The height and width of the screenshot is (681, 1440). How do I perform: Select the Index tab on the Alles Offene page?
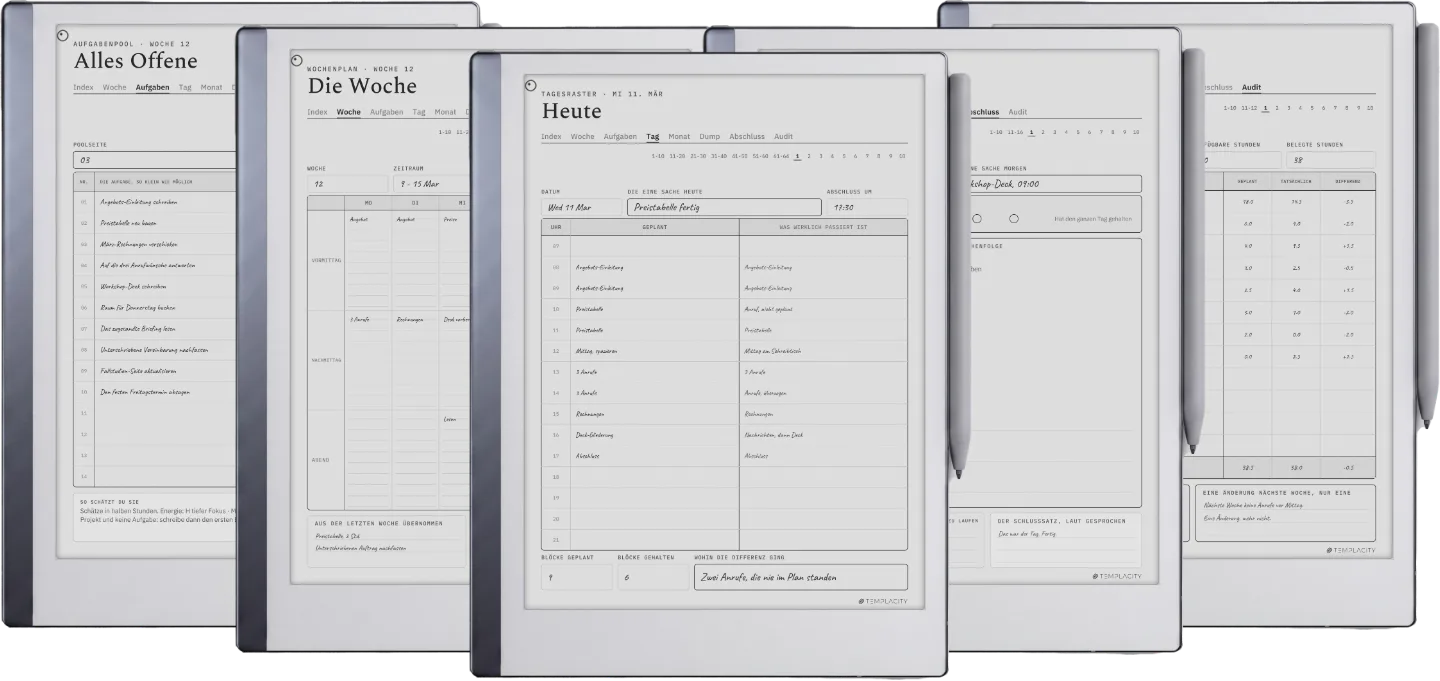click(x=83, y=87)
